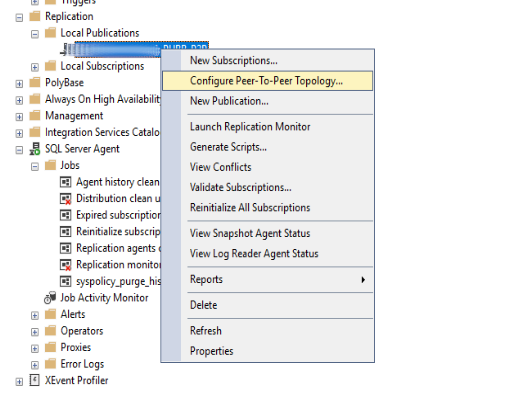
Task: Open the Reports submenu arrow
Action: (x=363, y=280)
